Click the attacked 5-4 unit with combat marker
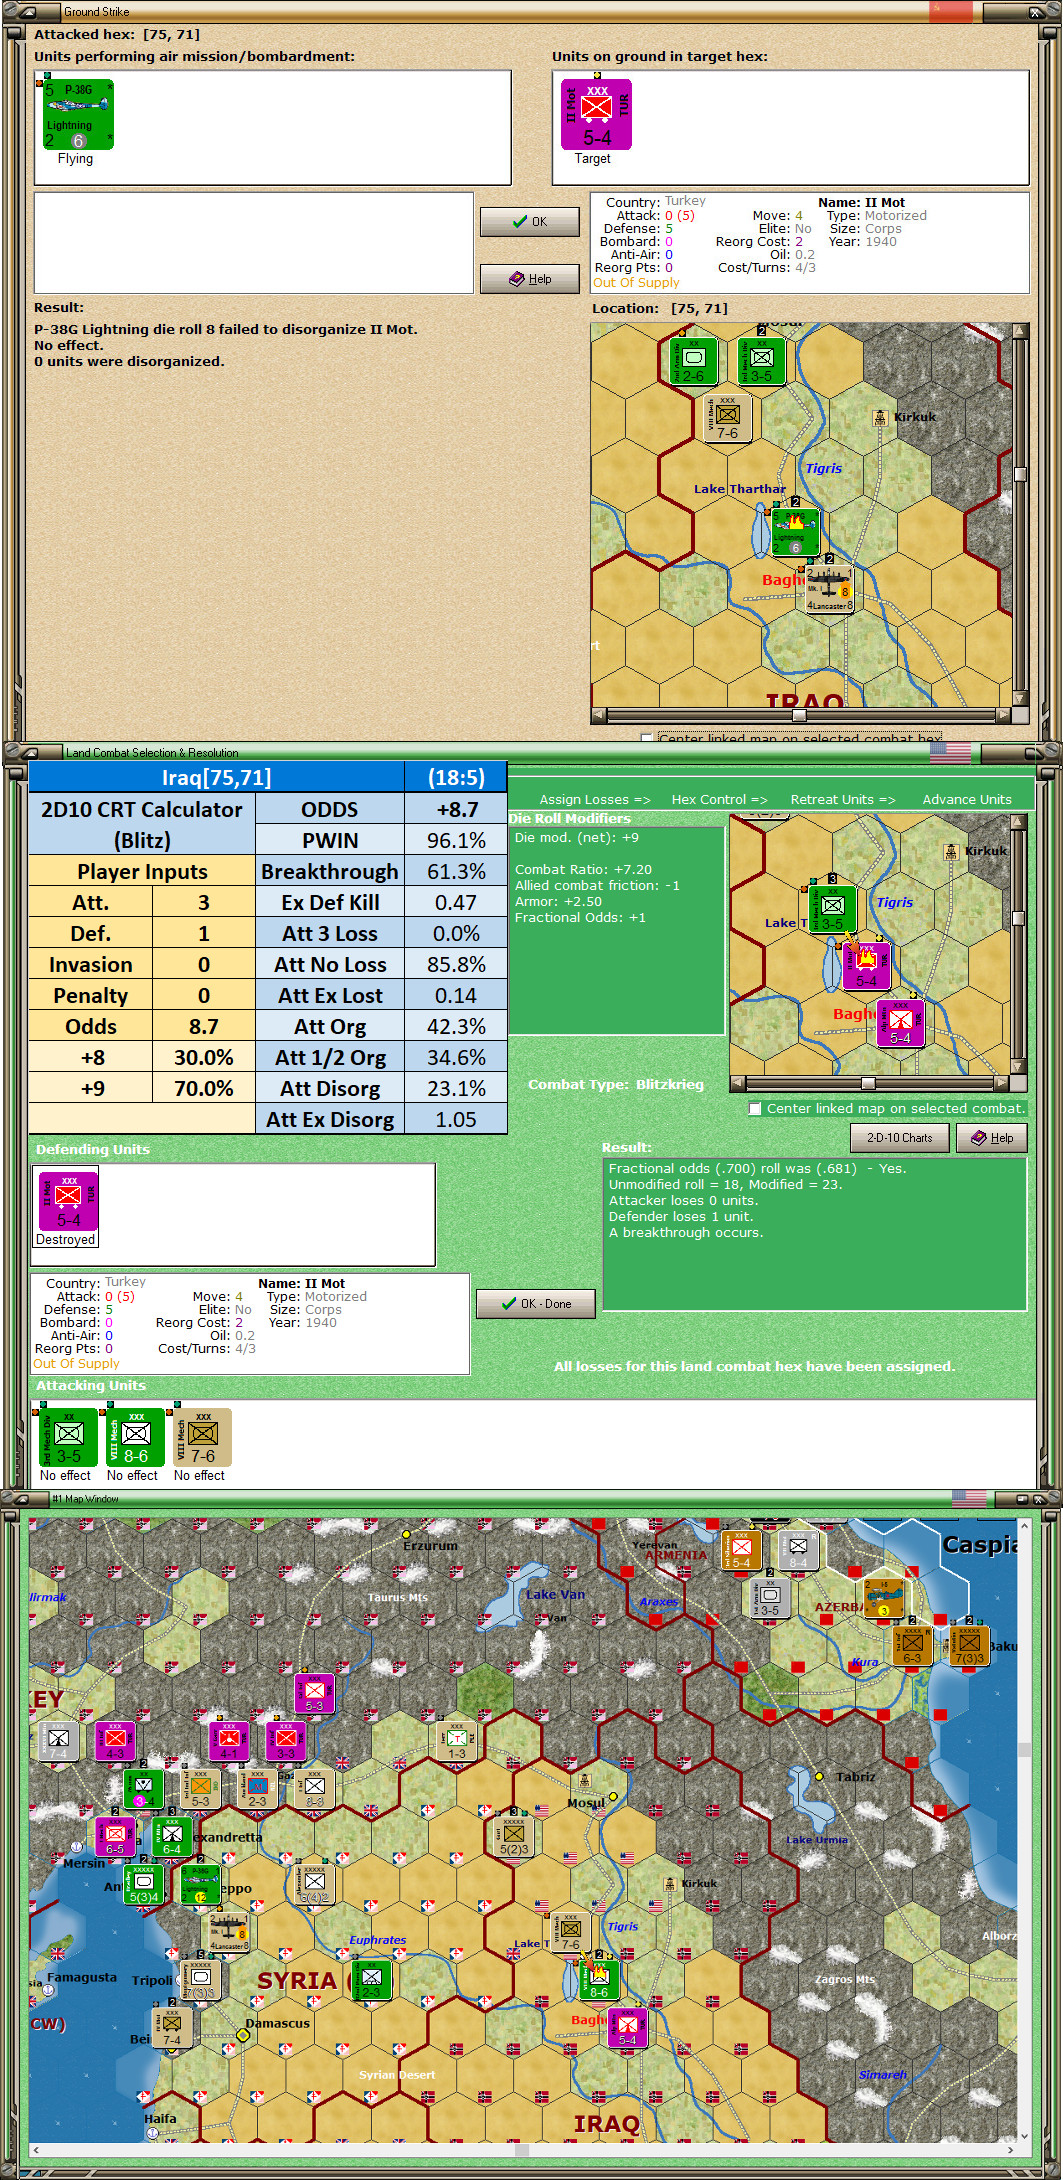Image resolution: width=1063 pixels, height=2180 pixels. click(x=866, y=965)
